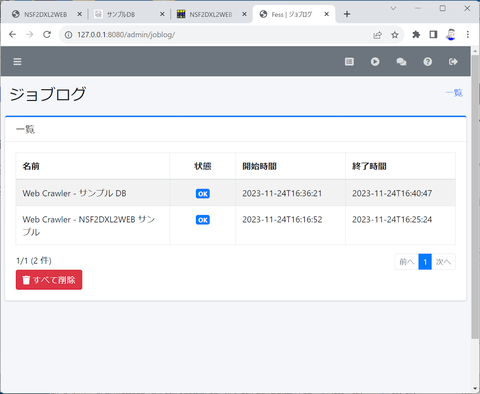Open the Chrome profile avatar
Screen dimensions: 480x394
[x=451, y=34]
